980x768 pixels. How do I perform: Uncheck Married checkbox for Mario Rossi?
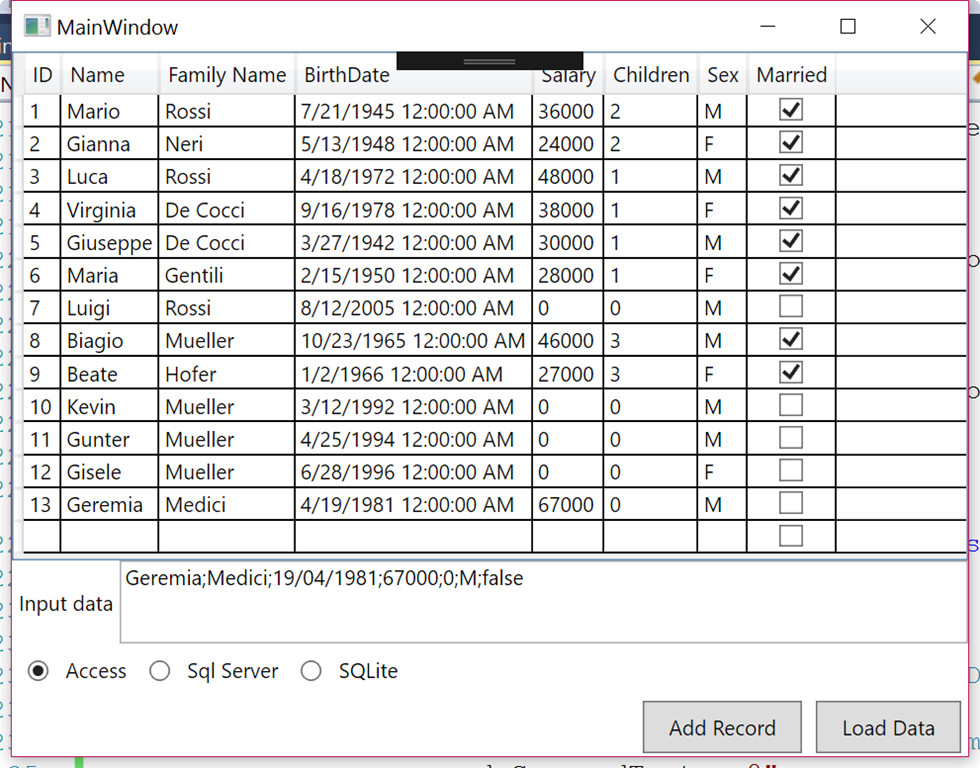click(791, 110)
